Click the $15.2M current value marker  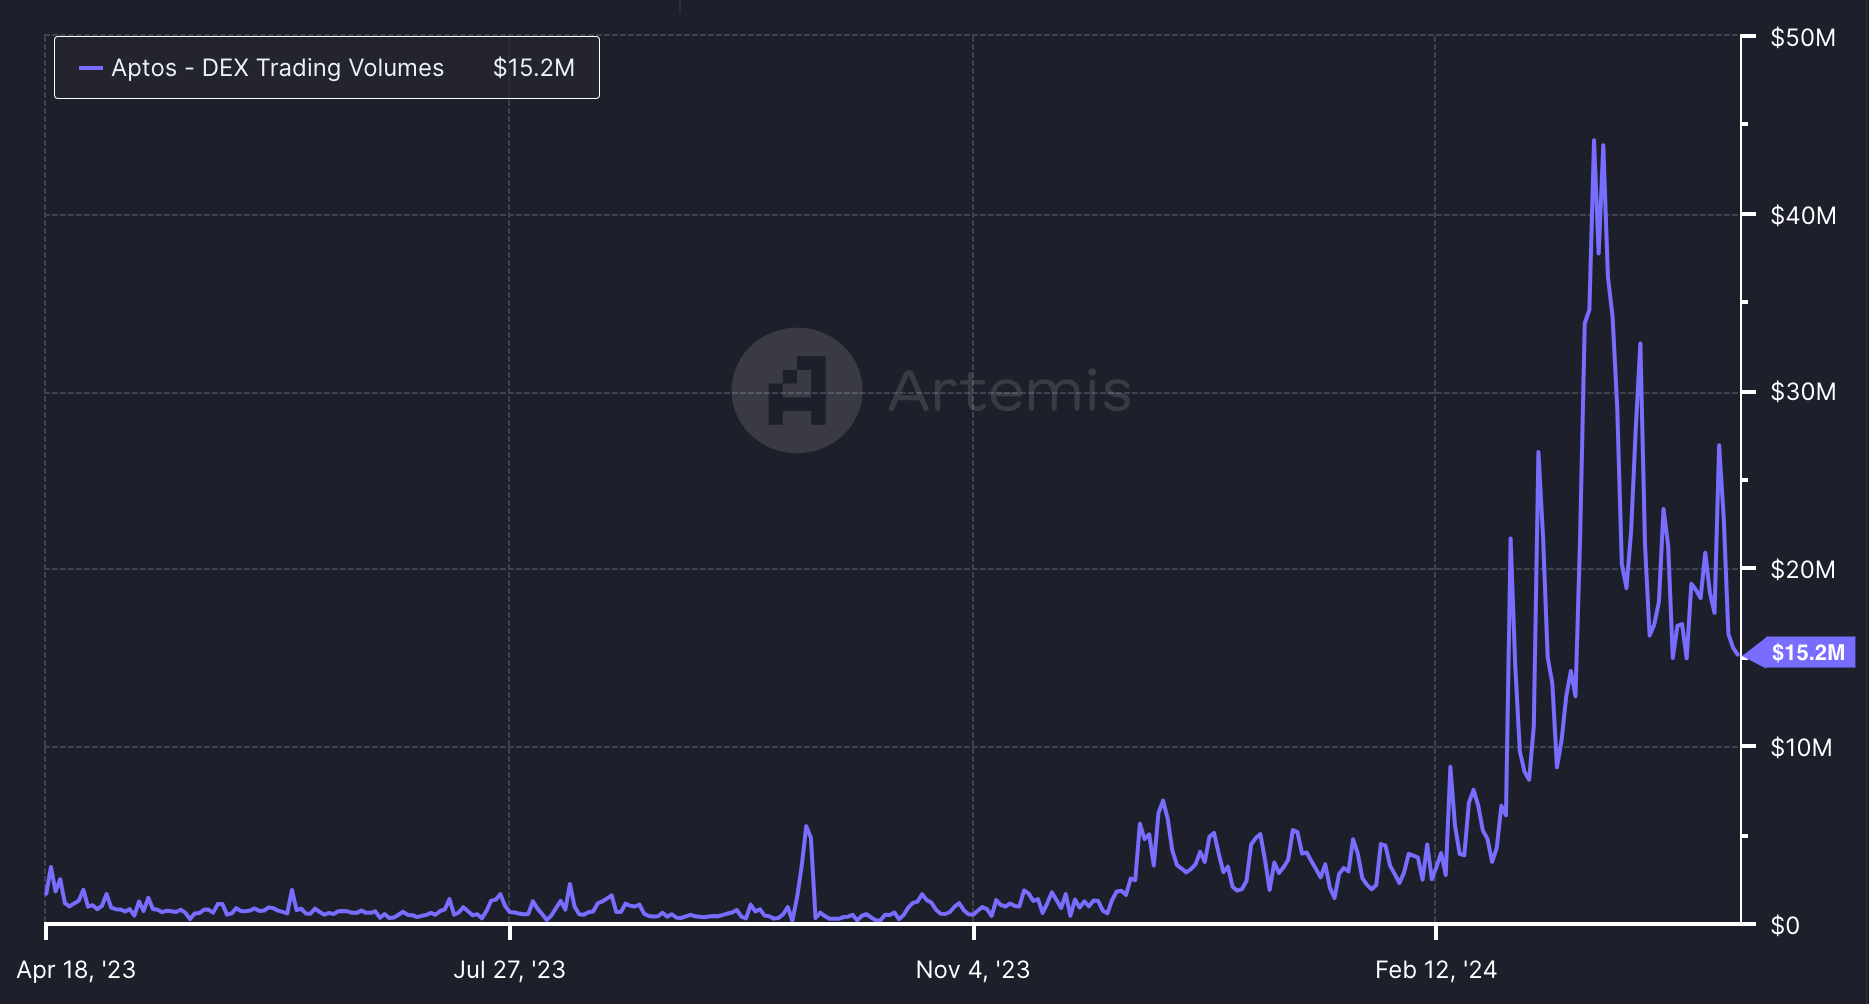pyautogui.click(x=1801, y=653)
